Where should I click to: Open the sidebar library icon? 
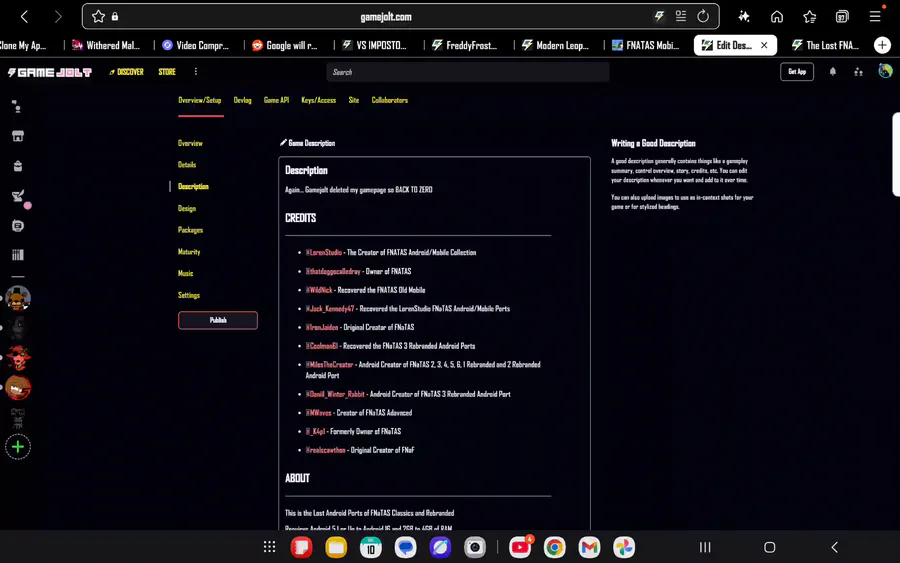pos(18,255)
